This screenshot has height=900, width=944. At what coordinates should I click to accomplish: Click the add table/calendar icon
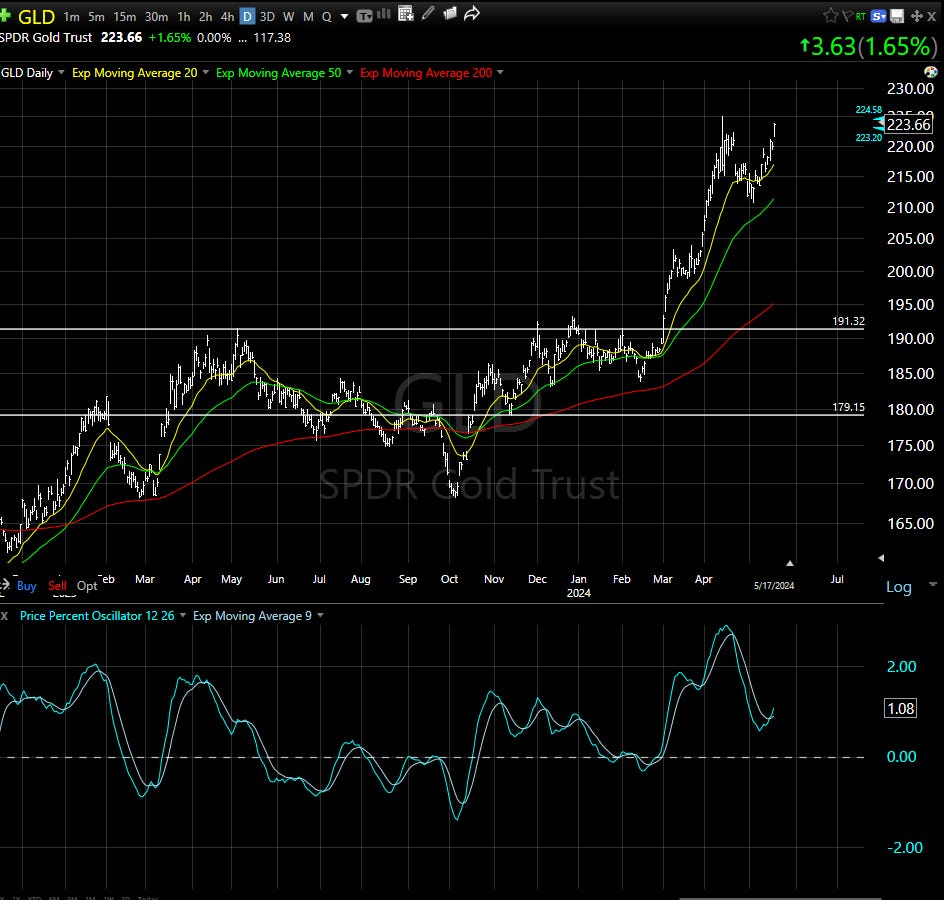(x=406, y=14)
